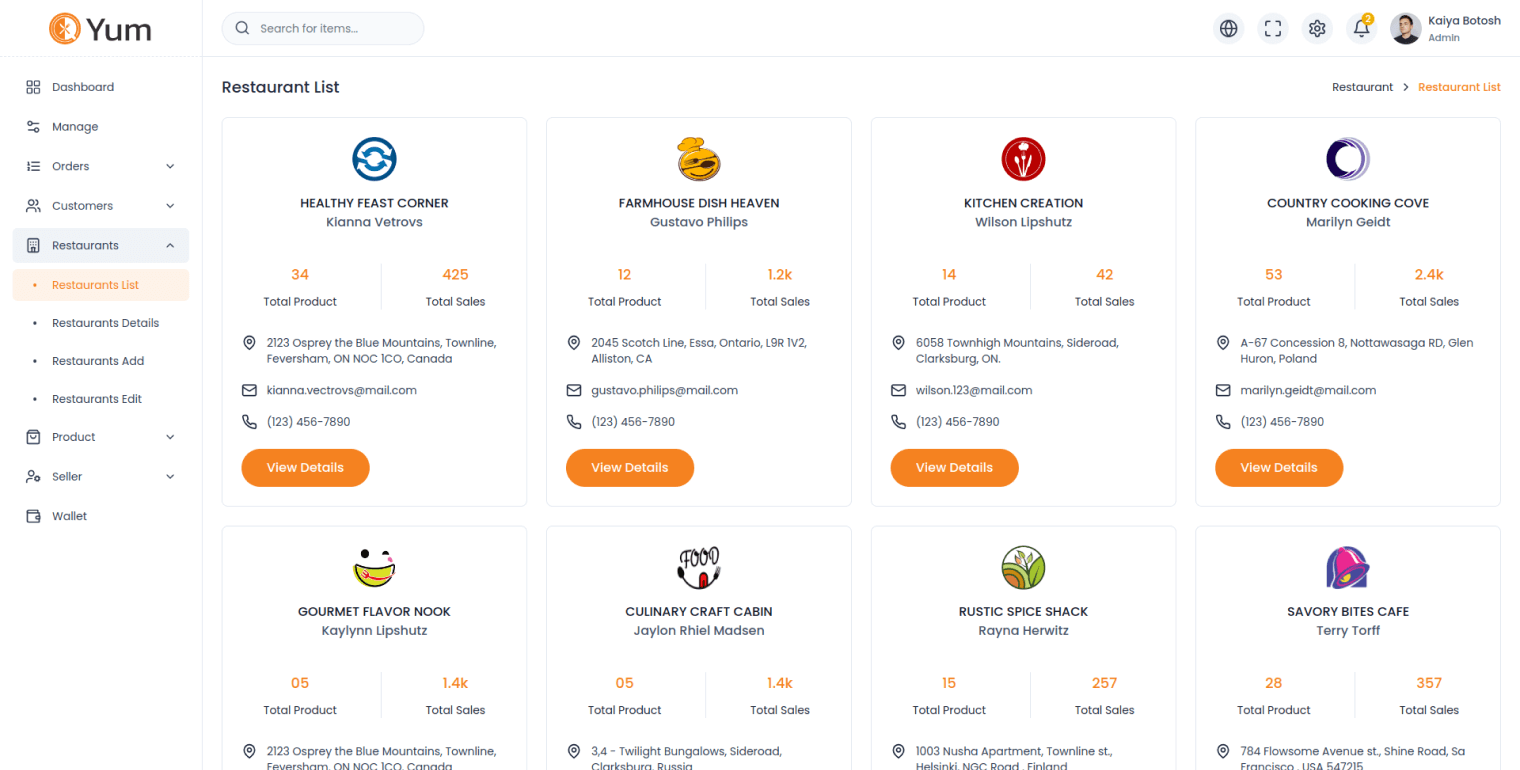
Task: Expand the Orders menu chevron
Action: point(170,166)
